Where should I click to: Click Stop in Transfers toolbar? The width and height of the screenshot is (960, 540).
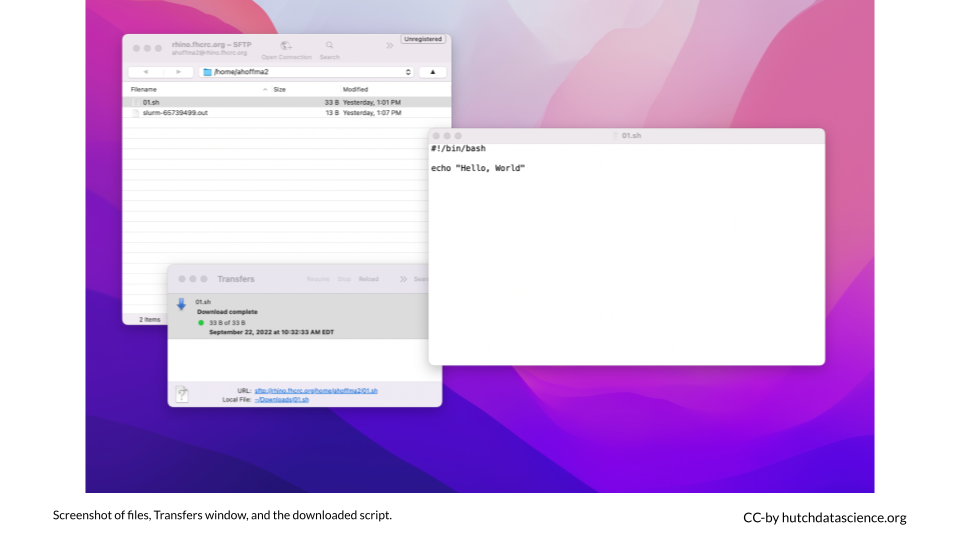click(344, 279)
